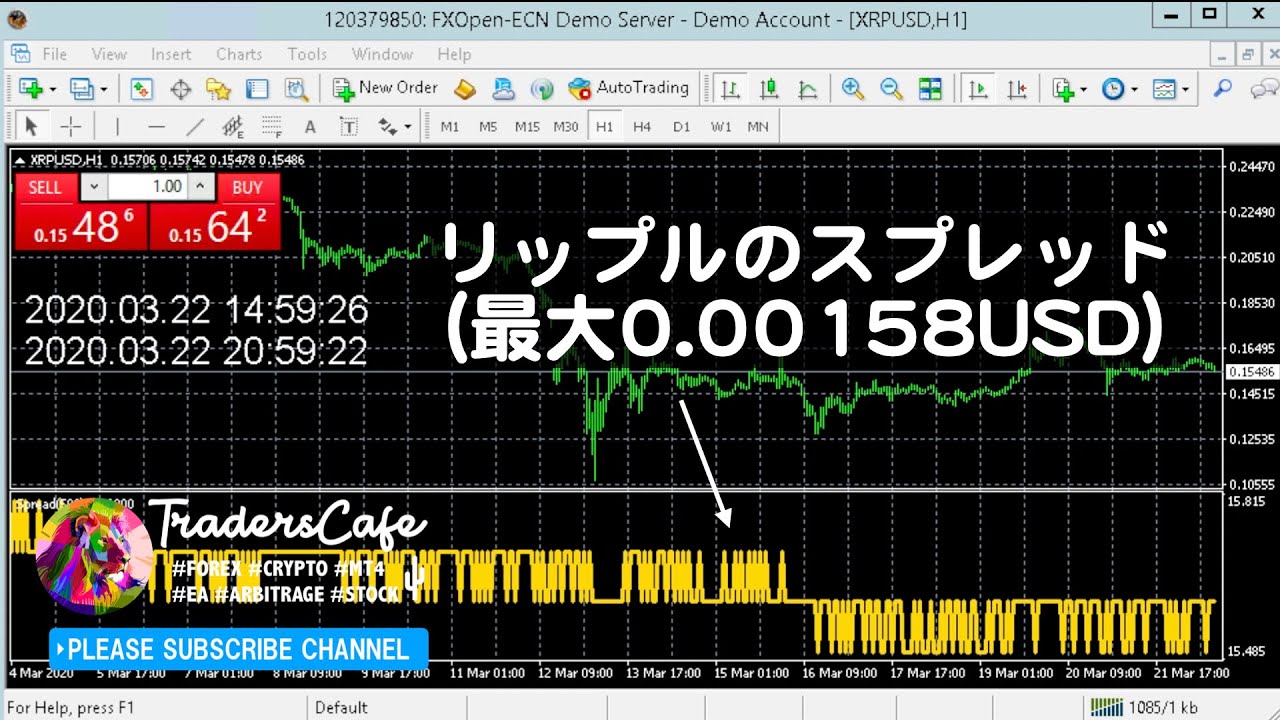This screenshot has height=720, width=1280.
Task: Toggle Chart Shift
Action: 1017,89
